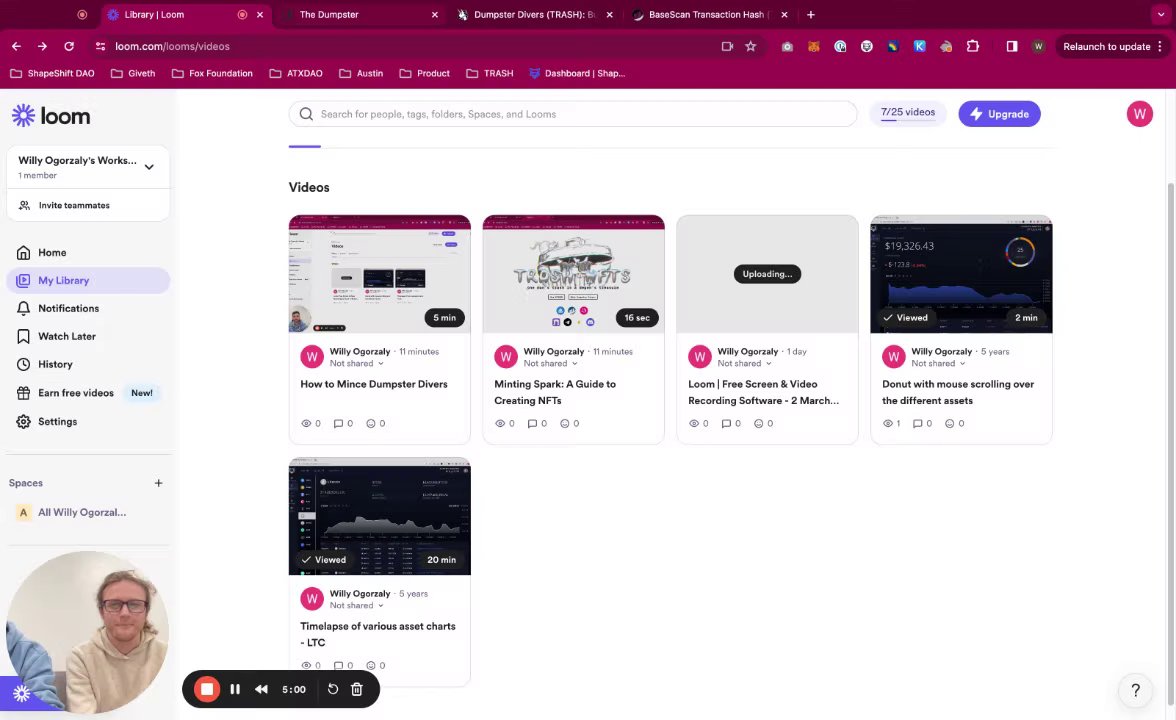This screenshot has width=1176, height=720.
Task: Delete the current recording
Action: [x=357, y=689]
